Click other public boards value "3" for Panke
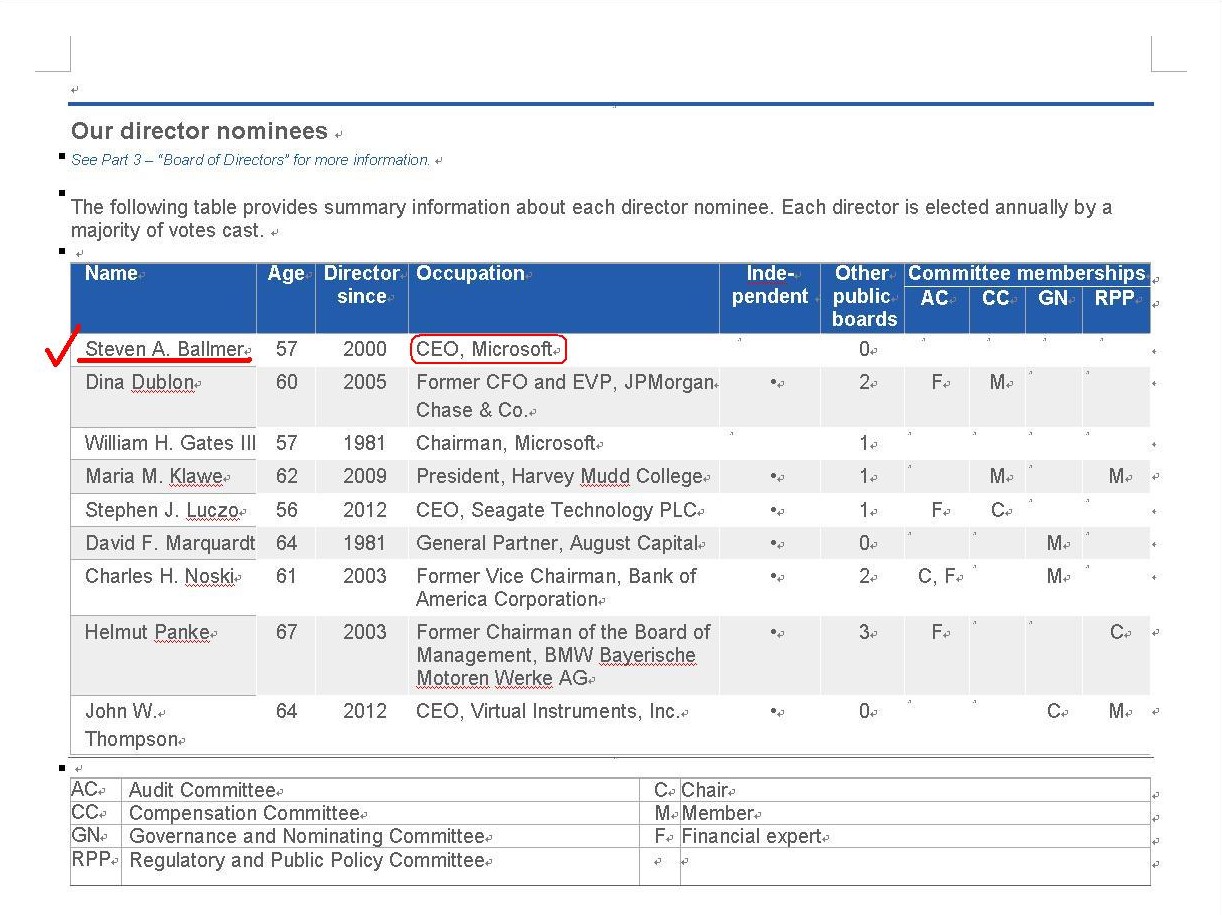Viewport: 1222px width, 915px height. coord(864,632)
